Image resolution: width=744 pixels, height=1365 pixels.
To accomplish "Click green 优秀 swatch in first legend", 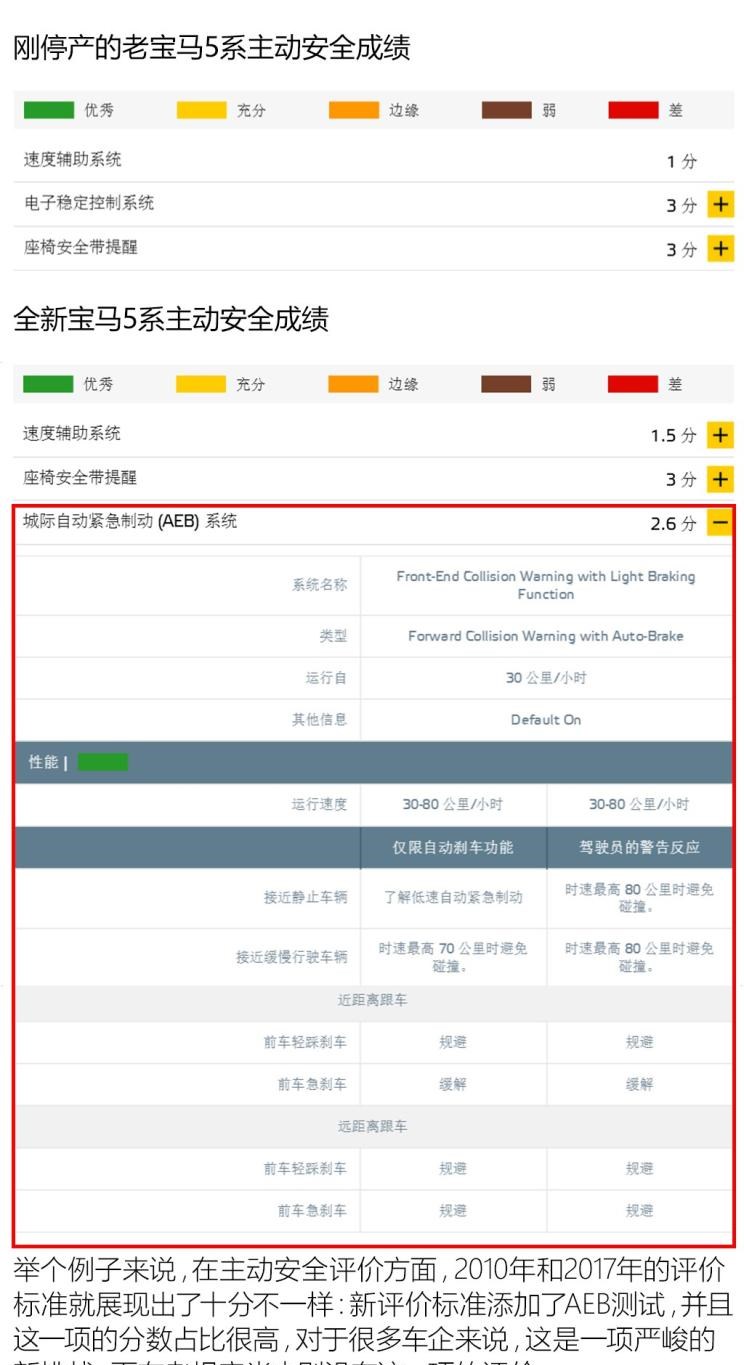I will point(49,110).
